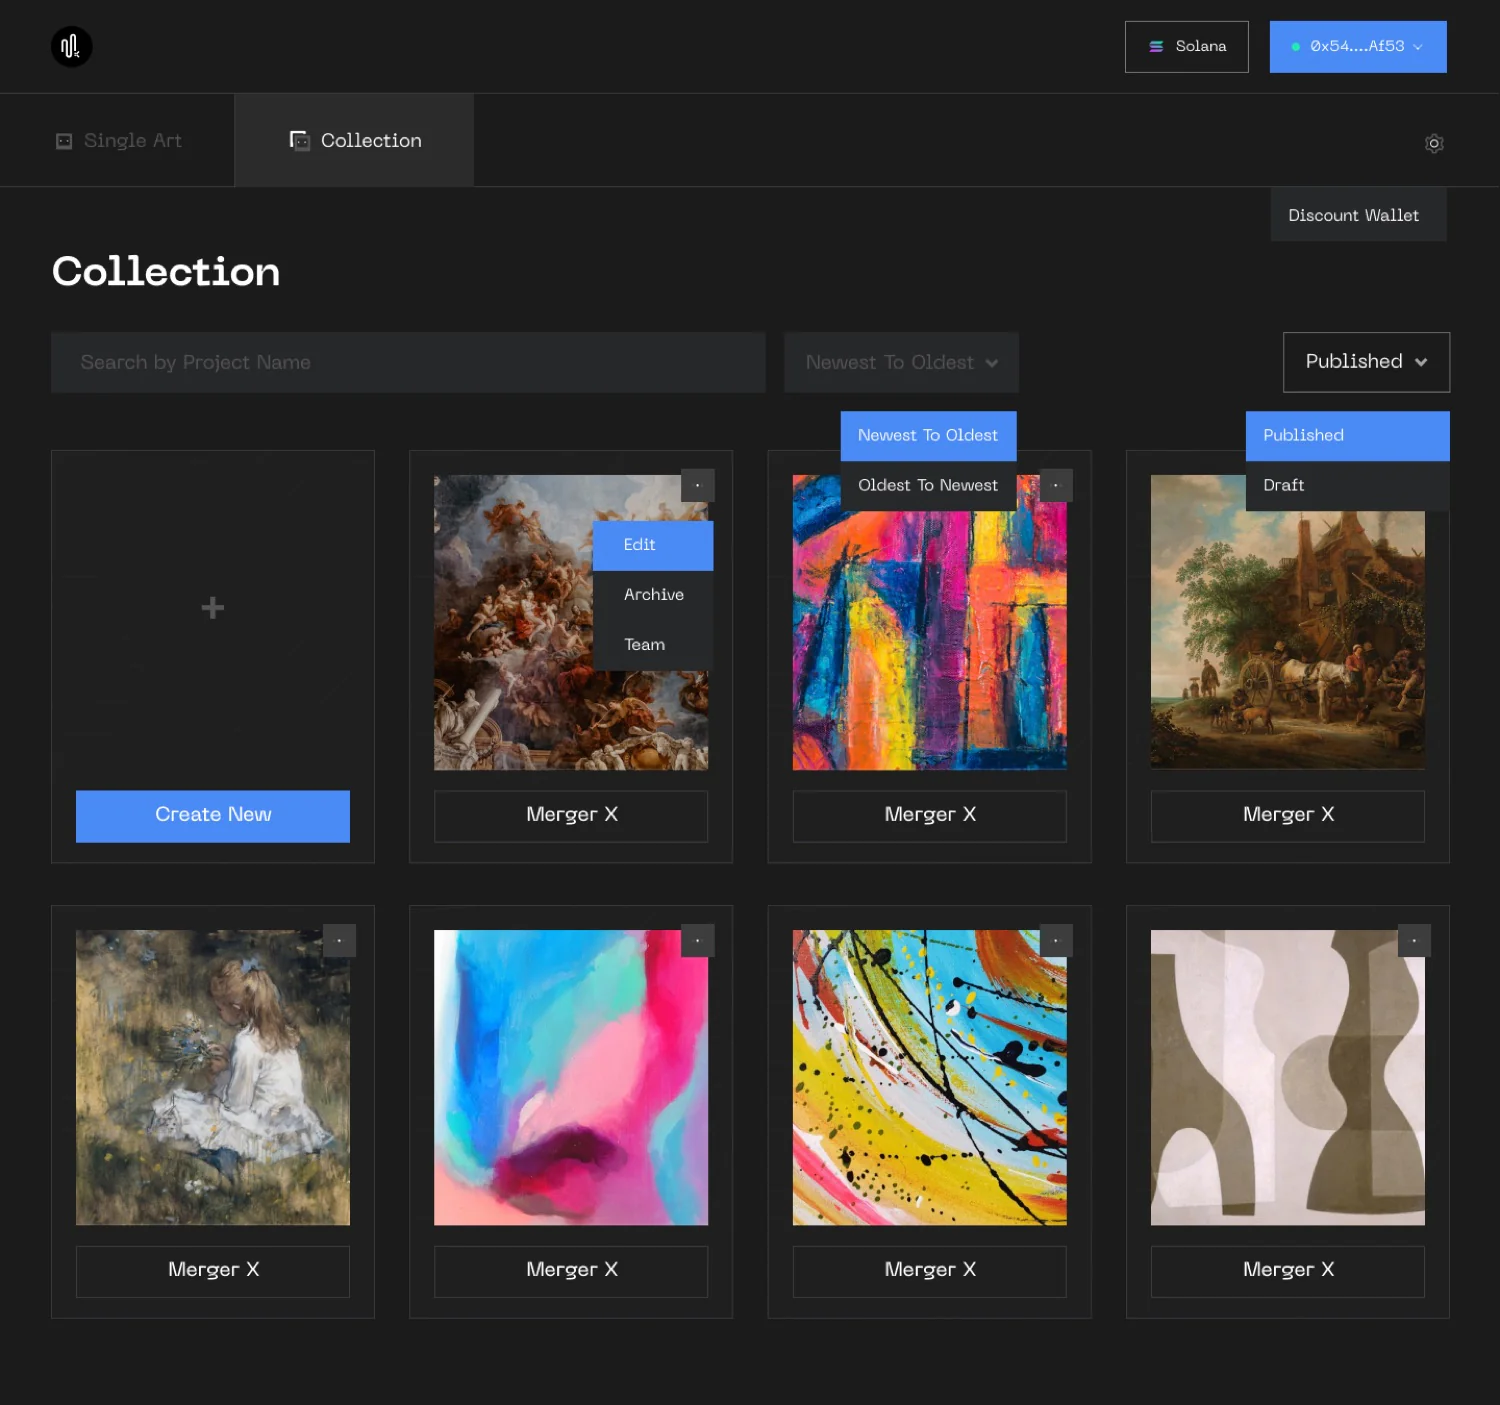This screenshot has width=1500, height=1405.
Task: Click the Single Art tab icon
Action: coord(64,141)
